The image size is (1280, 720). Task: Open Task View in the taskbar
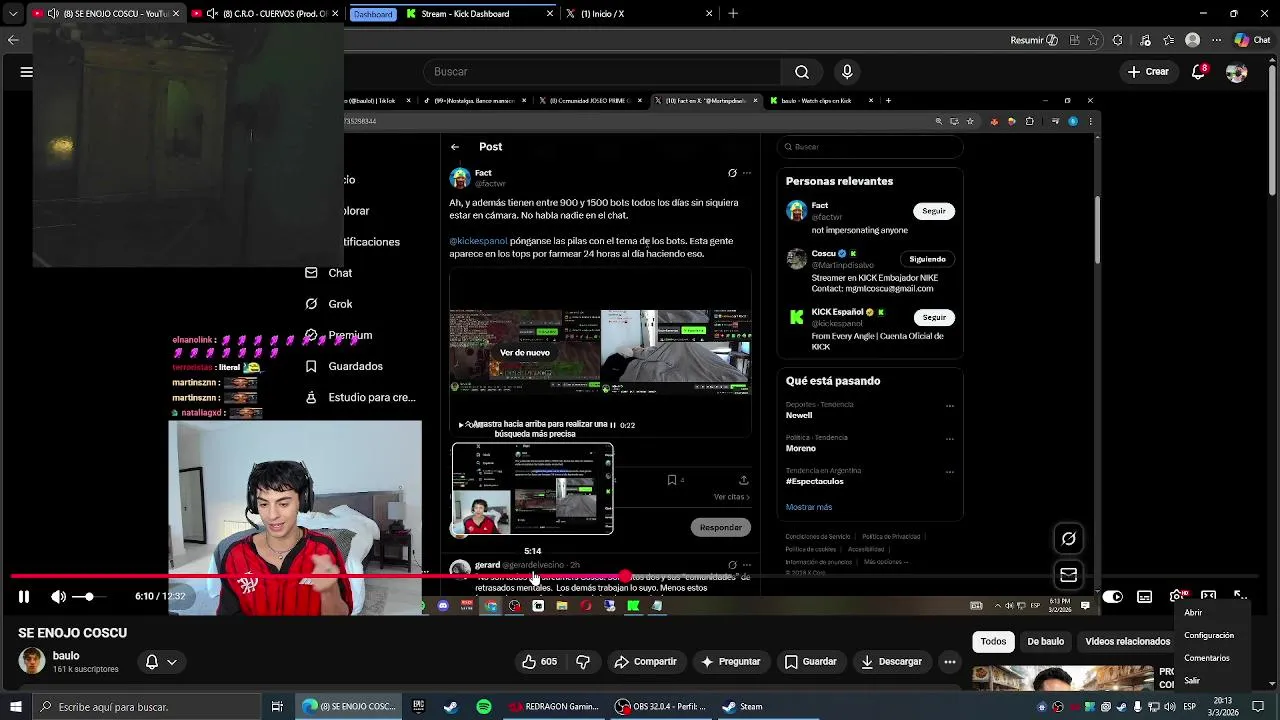[x=278, y=707]
